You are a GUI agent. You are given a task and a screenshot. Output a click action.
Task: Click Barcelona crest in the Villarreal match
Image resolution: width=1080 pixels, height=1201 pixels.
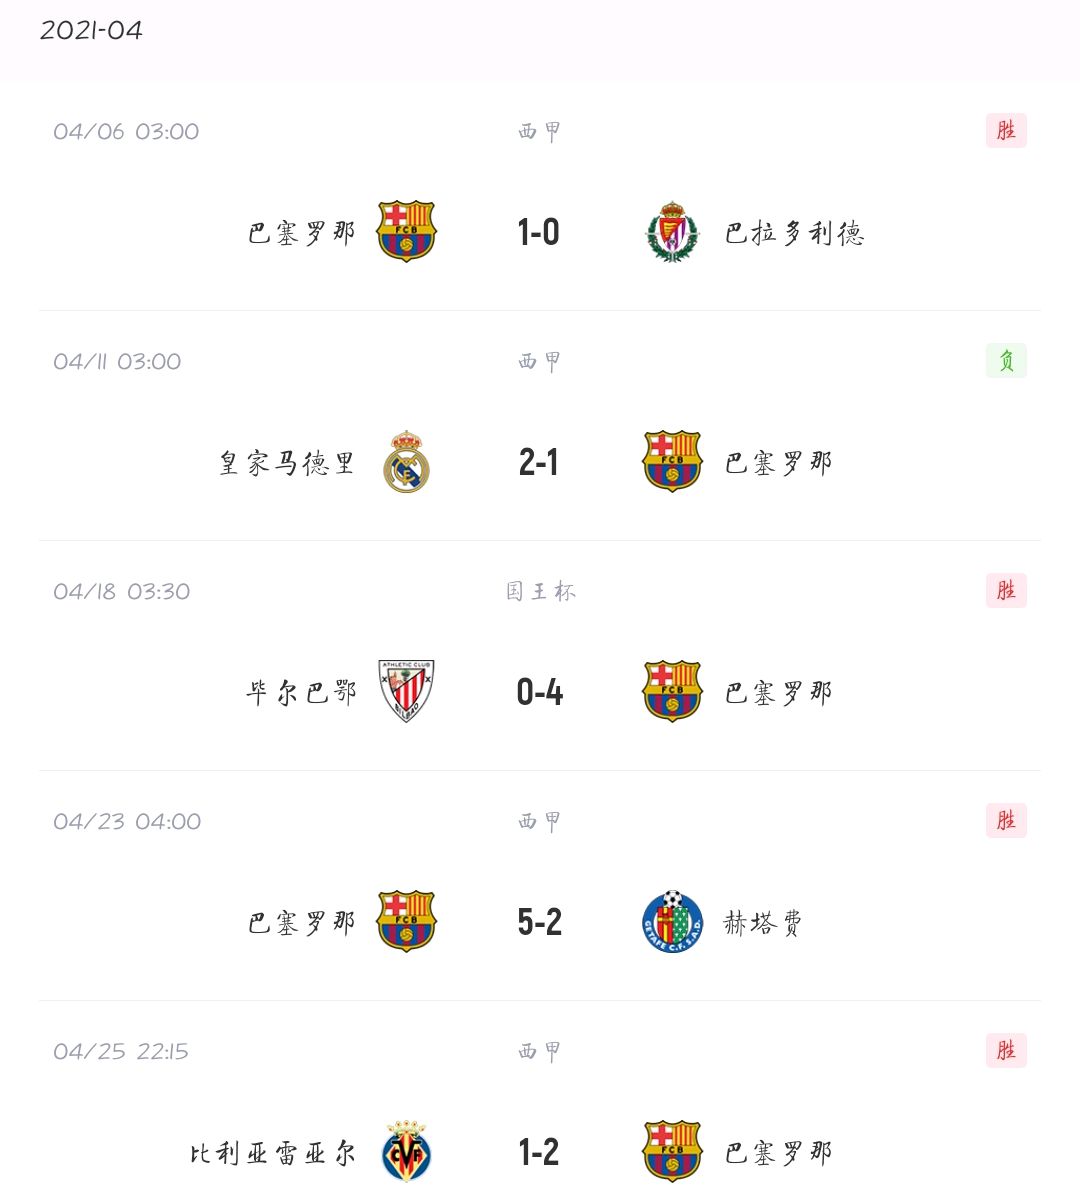tap(672, 1151)
